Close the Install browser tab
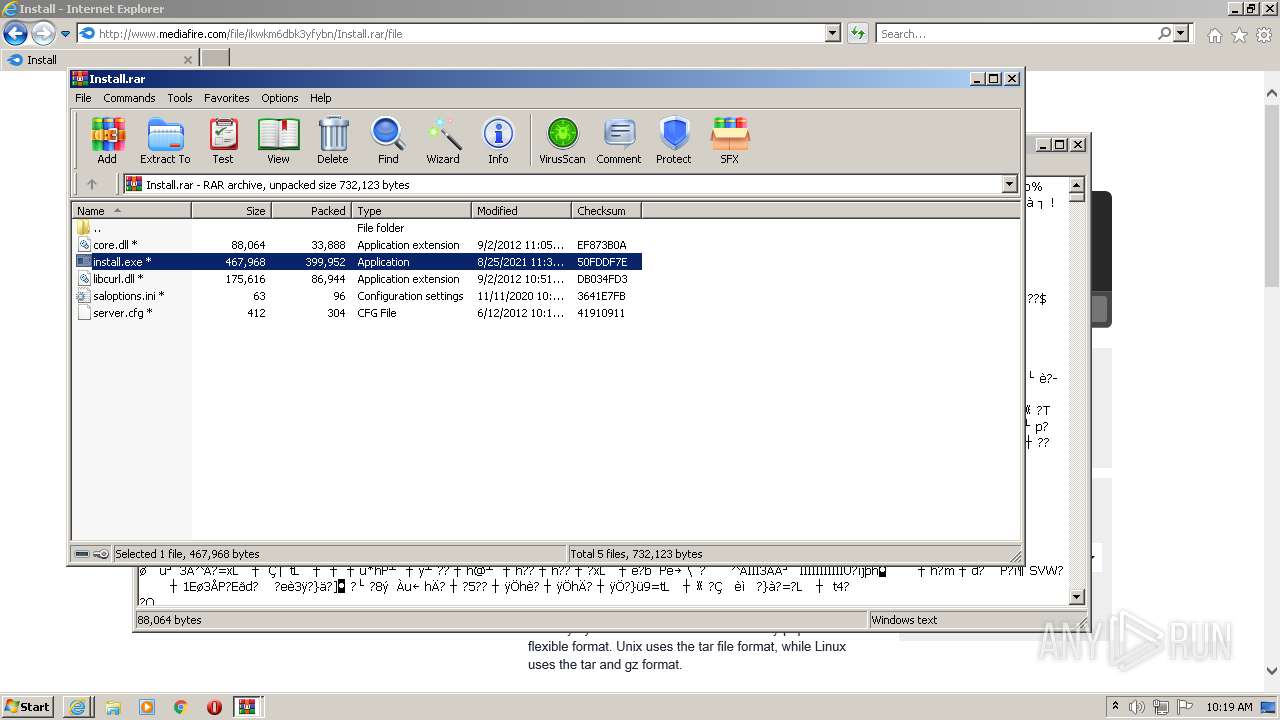The height and width of the screenshot is (720, 1280). coord(188,60)
